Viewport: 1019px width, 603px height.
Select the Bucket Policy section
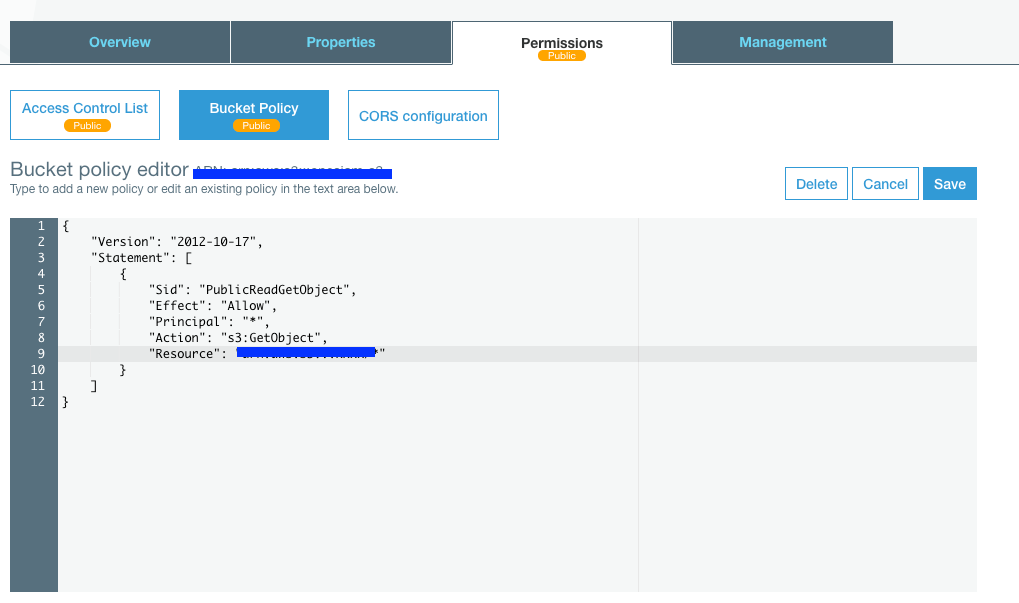pos(253,108)
